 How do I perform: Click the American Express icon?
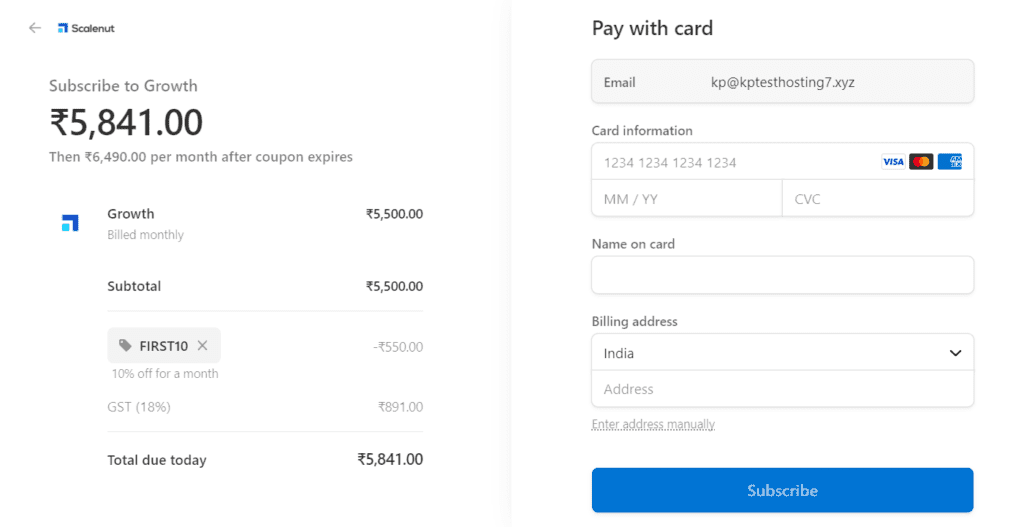pos(950,162)
